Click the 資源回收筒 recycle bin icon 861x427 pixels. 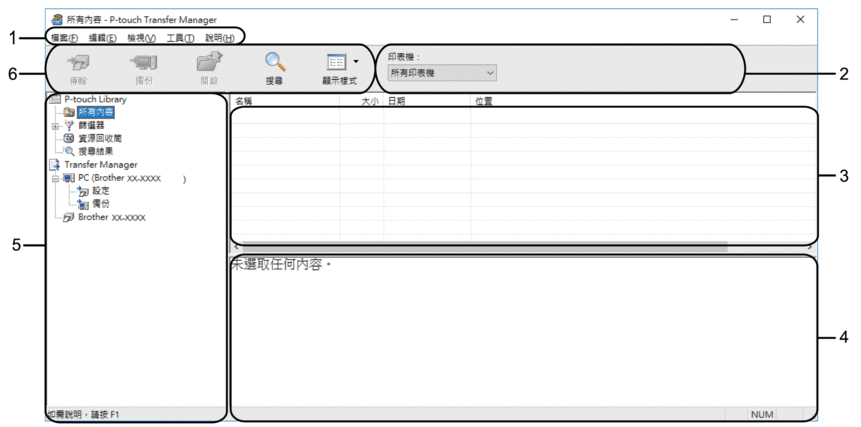coord(69,138)
